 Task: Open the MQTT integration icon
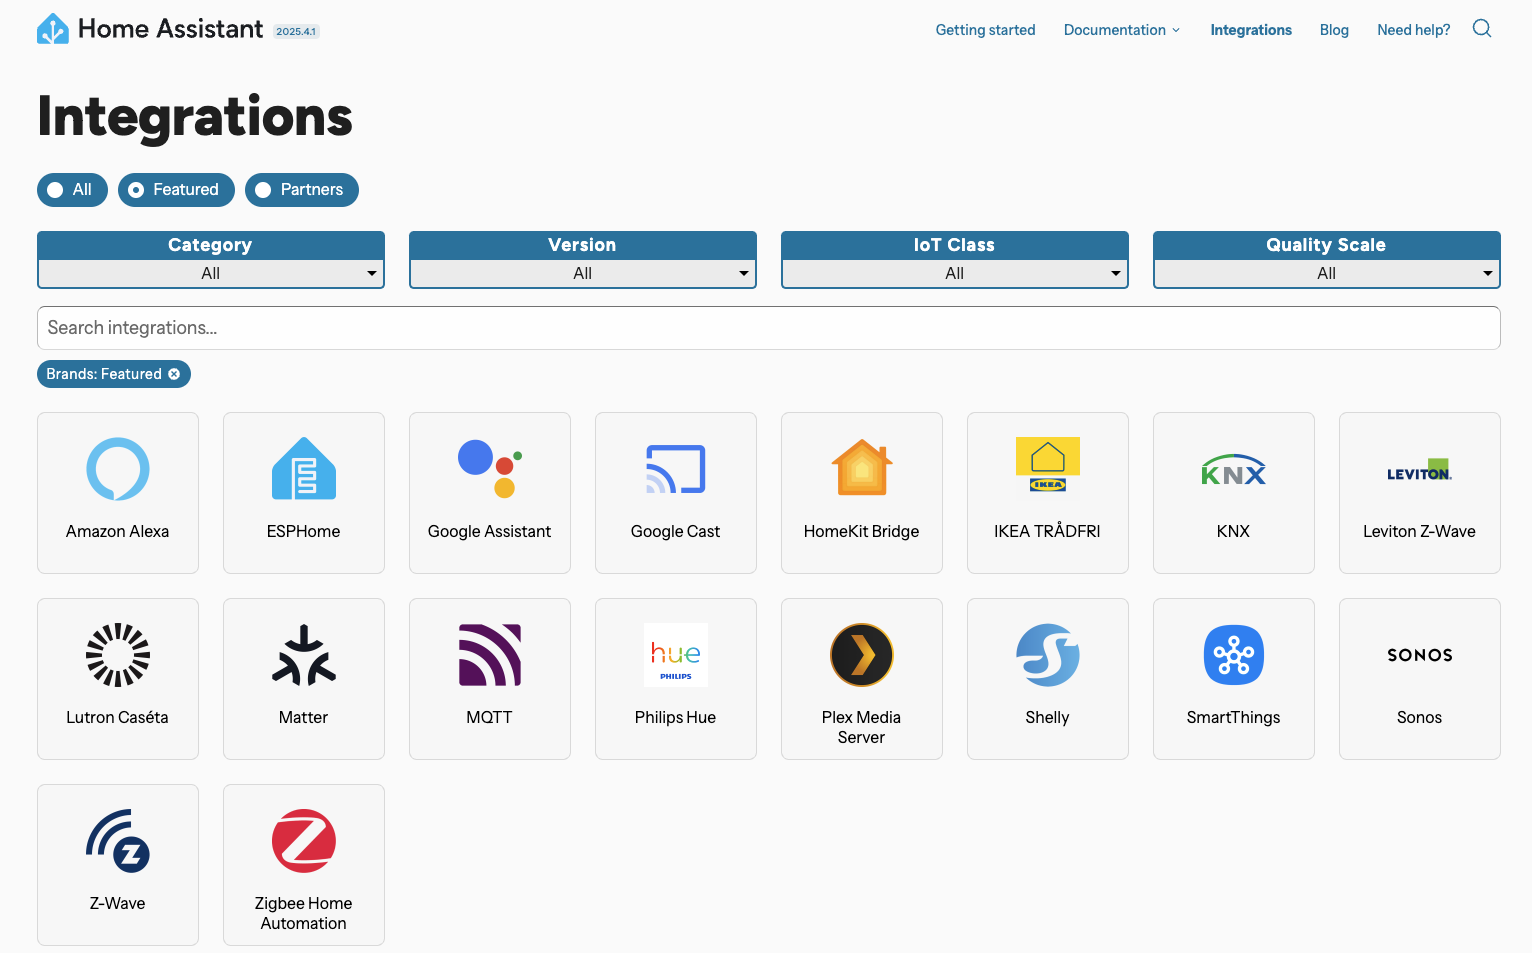(490, 655)
